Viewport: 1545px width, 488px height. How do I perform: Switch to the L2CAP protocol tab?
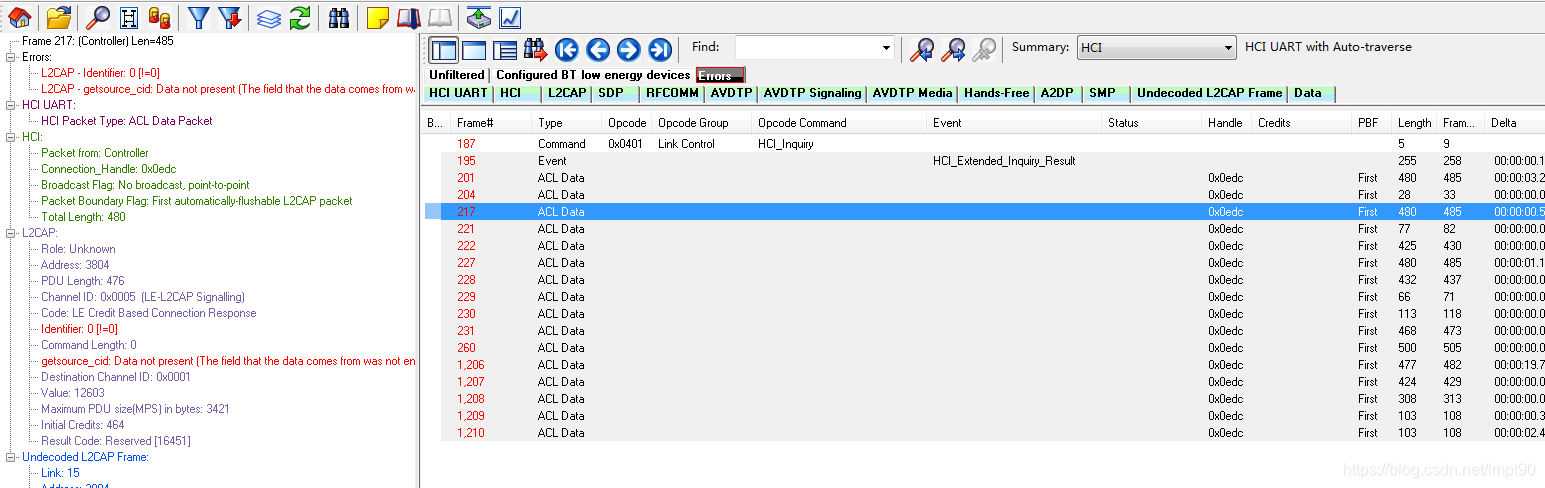tap(567, 93)
